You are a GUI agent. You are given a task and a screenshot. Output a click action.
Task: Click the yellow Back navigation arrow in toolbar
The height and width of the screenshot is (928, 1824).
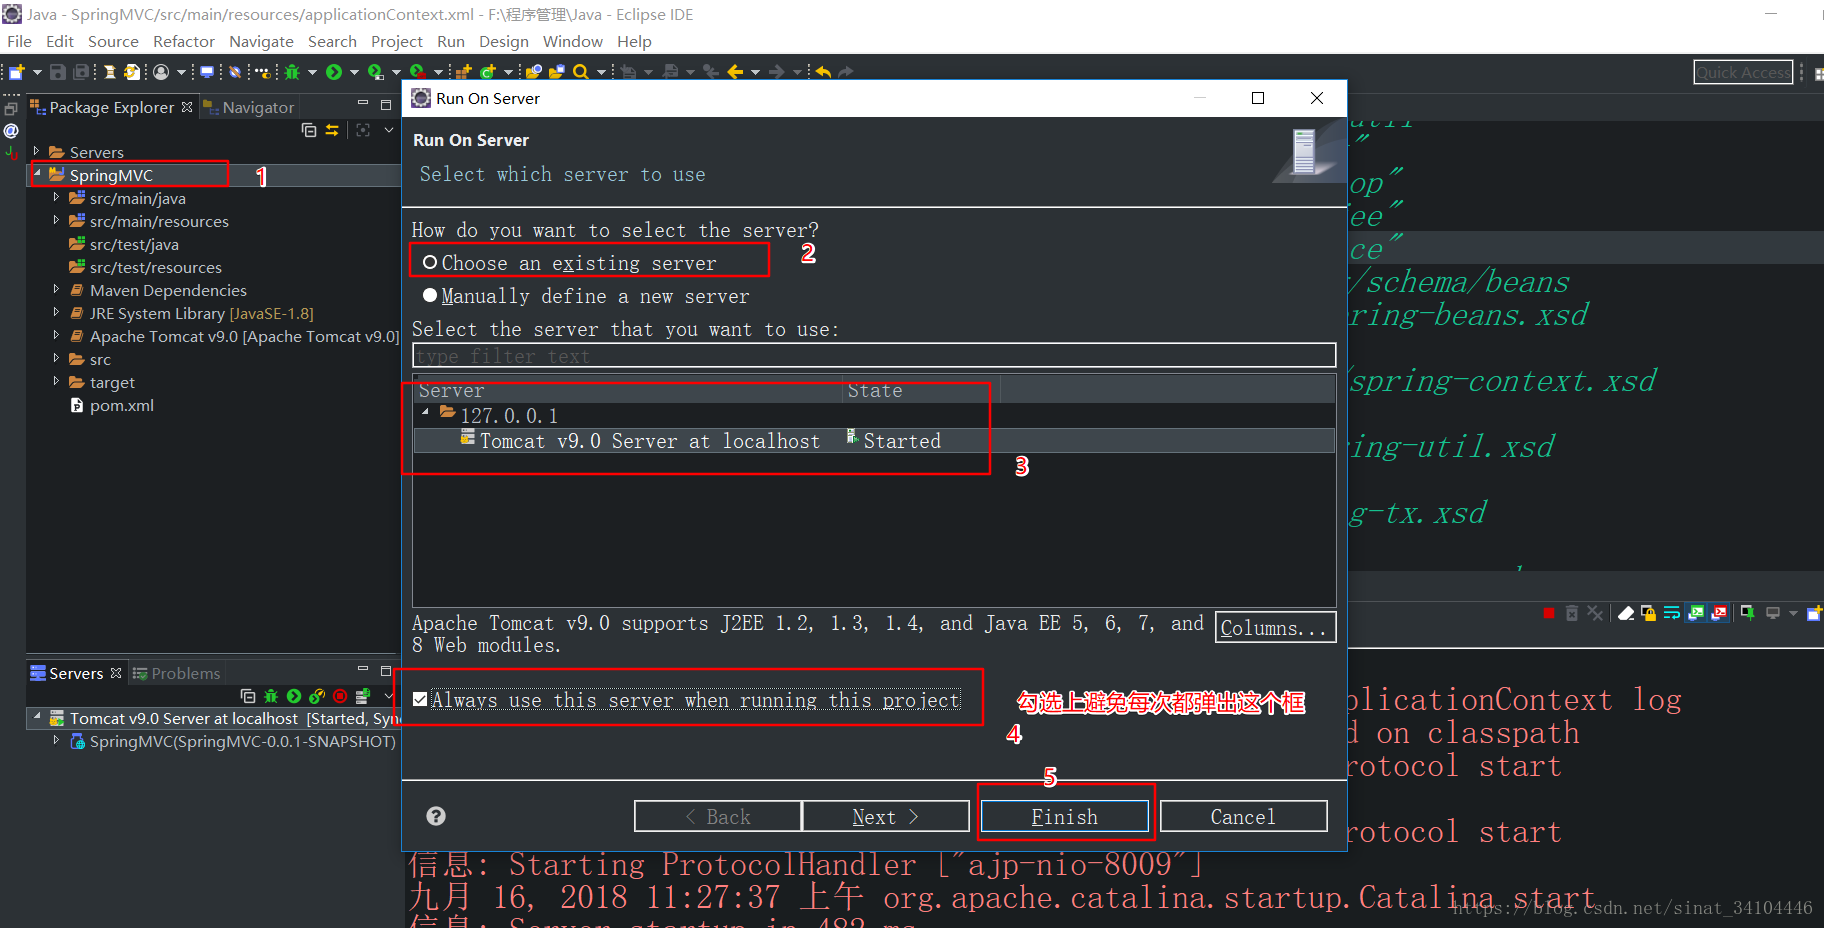tap(735, 72)
